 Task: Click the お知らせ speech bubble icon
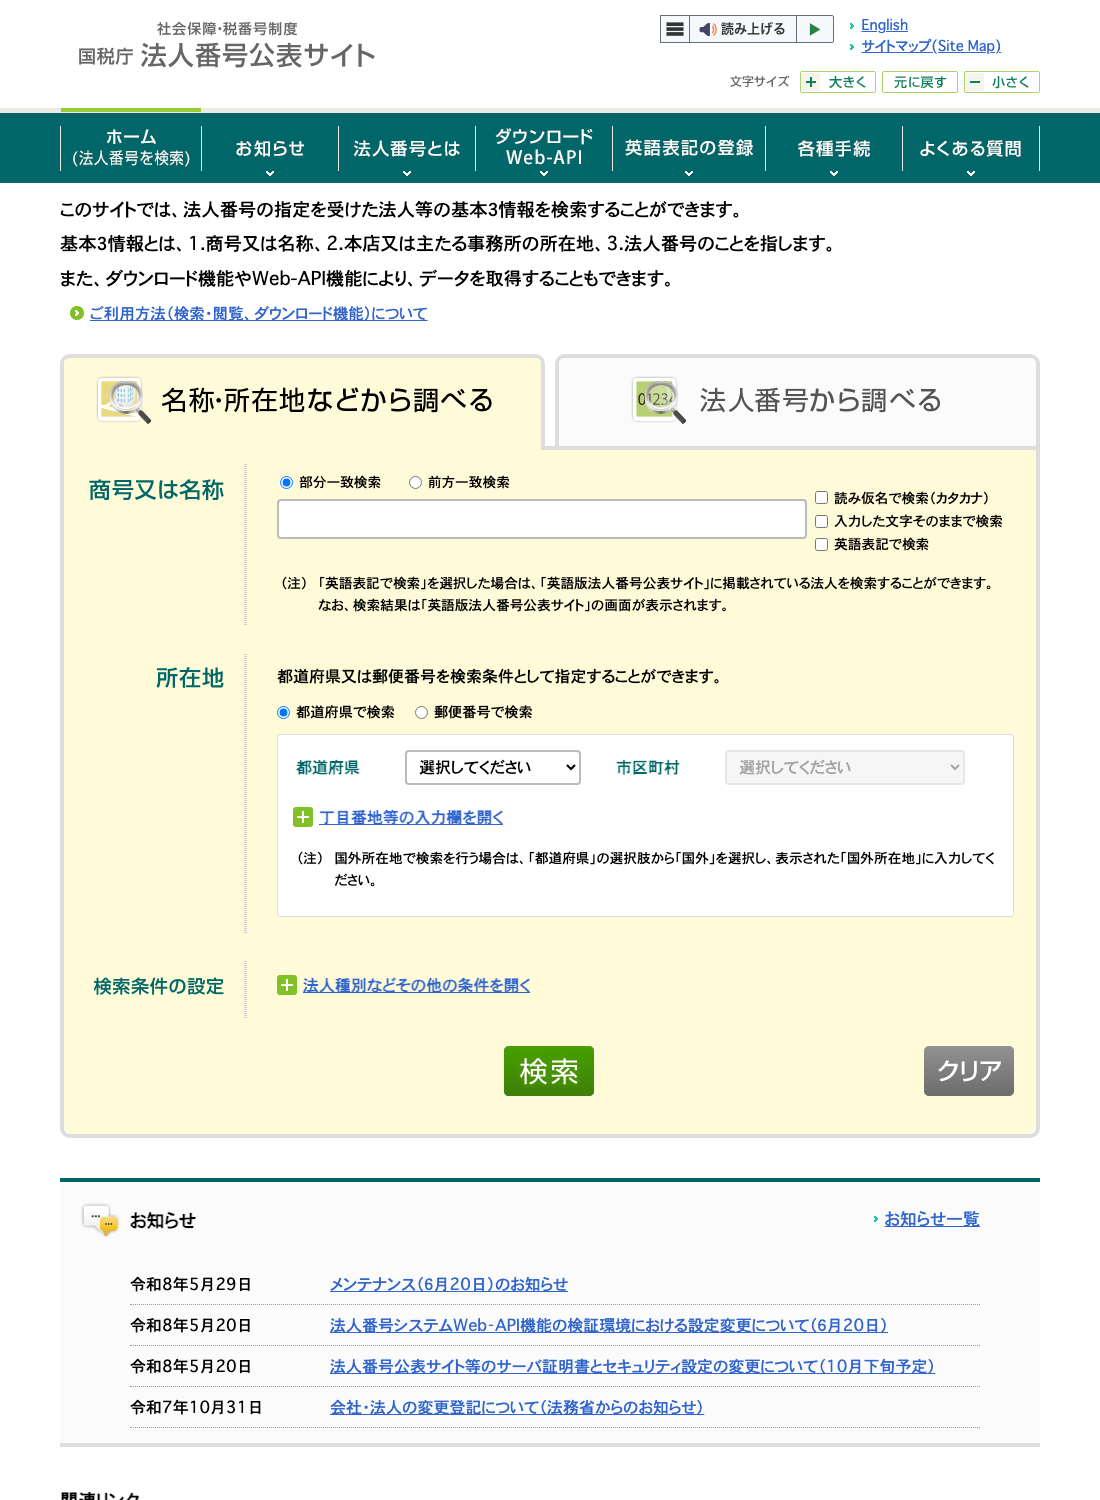[100, 1220]
